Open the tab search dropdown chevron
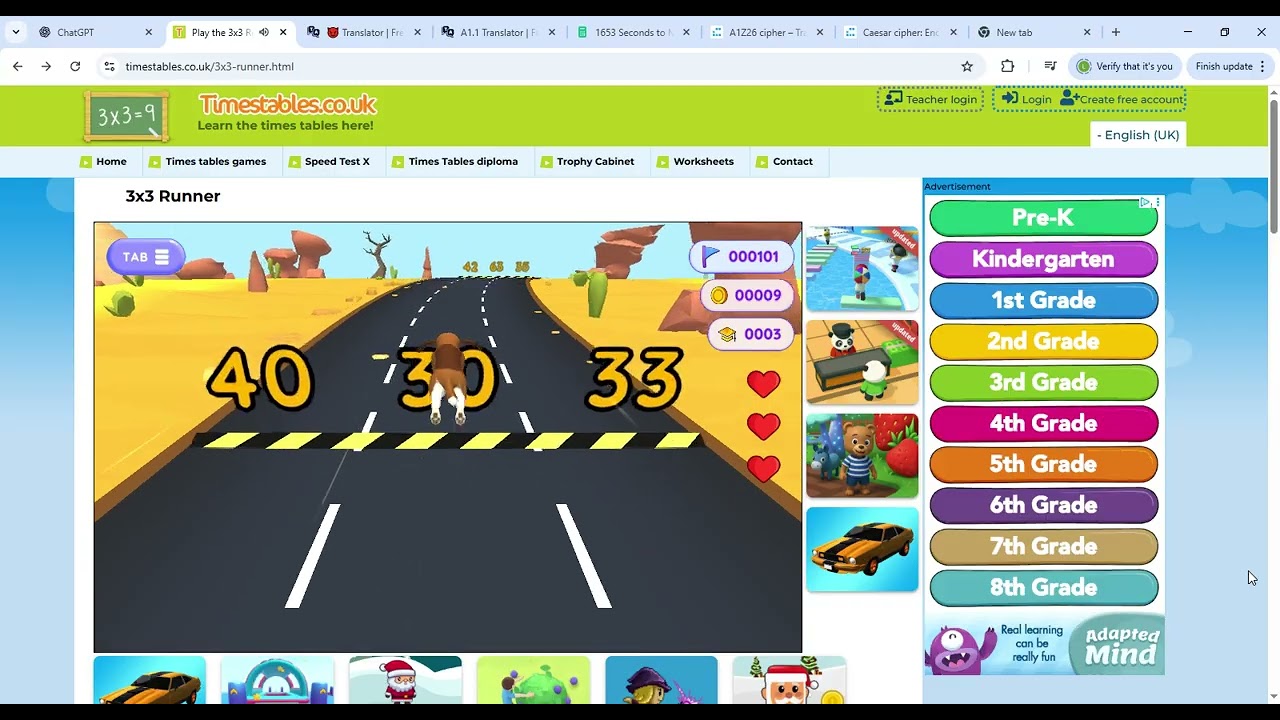 click(x=16, y=32)
